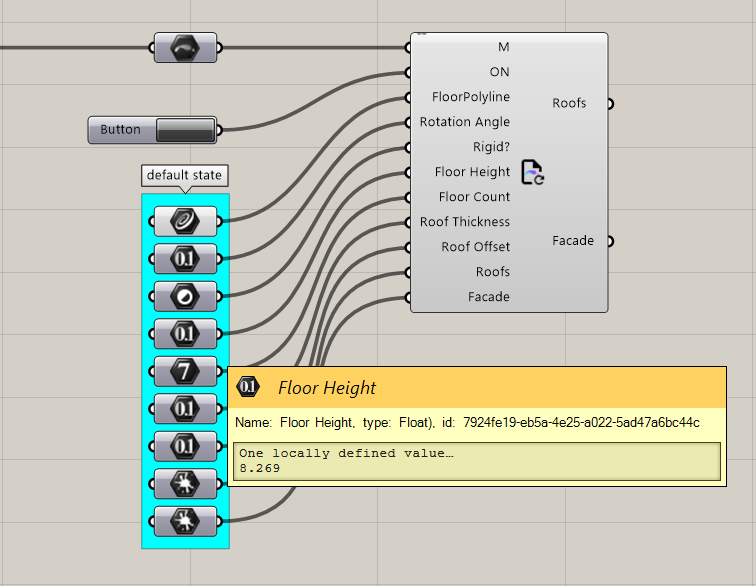Click the Rotation Angle input label
Image resolution: width=756 pixels, height=586 pixels.
tap(464, 122)
